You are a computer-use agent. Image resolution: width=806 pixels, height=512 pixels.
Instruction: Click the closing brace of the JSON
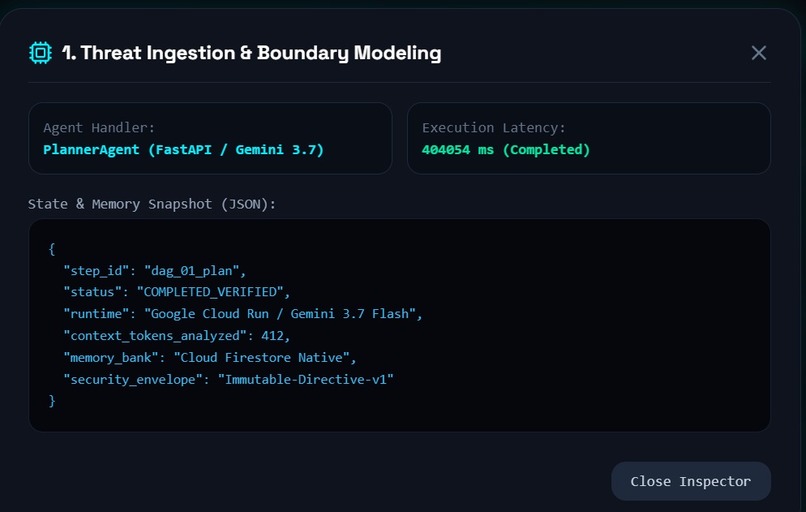(51, 401)
